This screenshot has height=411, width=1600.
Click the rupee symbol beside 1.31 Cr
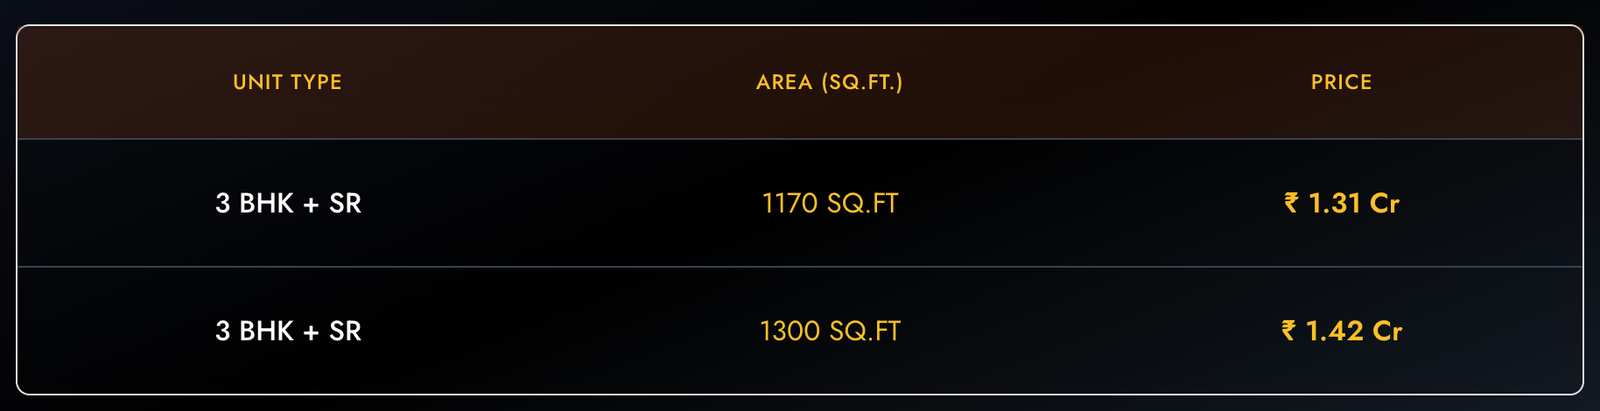click(1292, 203)
